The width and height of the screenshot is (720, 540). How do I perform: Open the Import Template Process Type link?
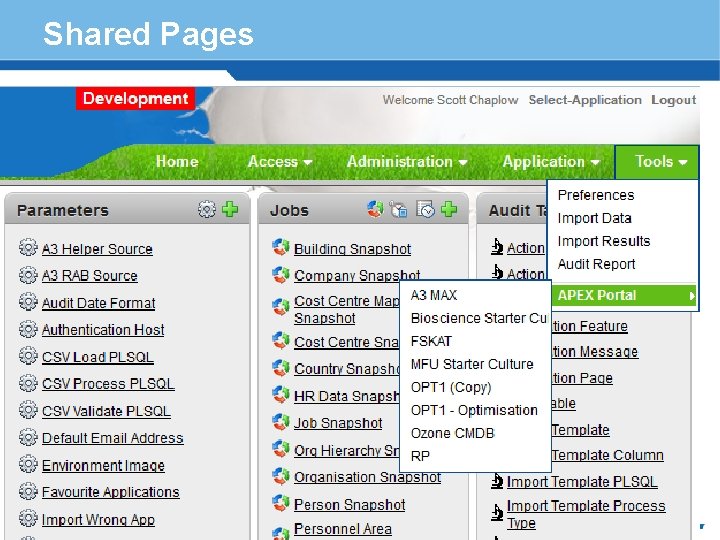point(586,514)
